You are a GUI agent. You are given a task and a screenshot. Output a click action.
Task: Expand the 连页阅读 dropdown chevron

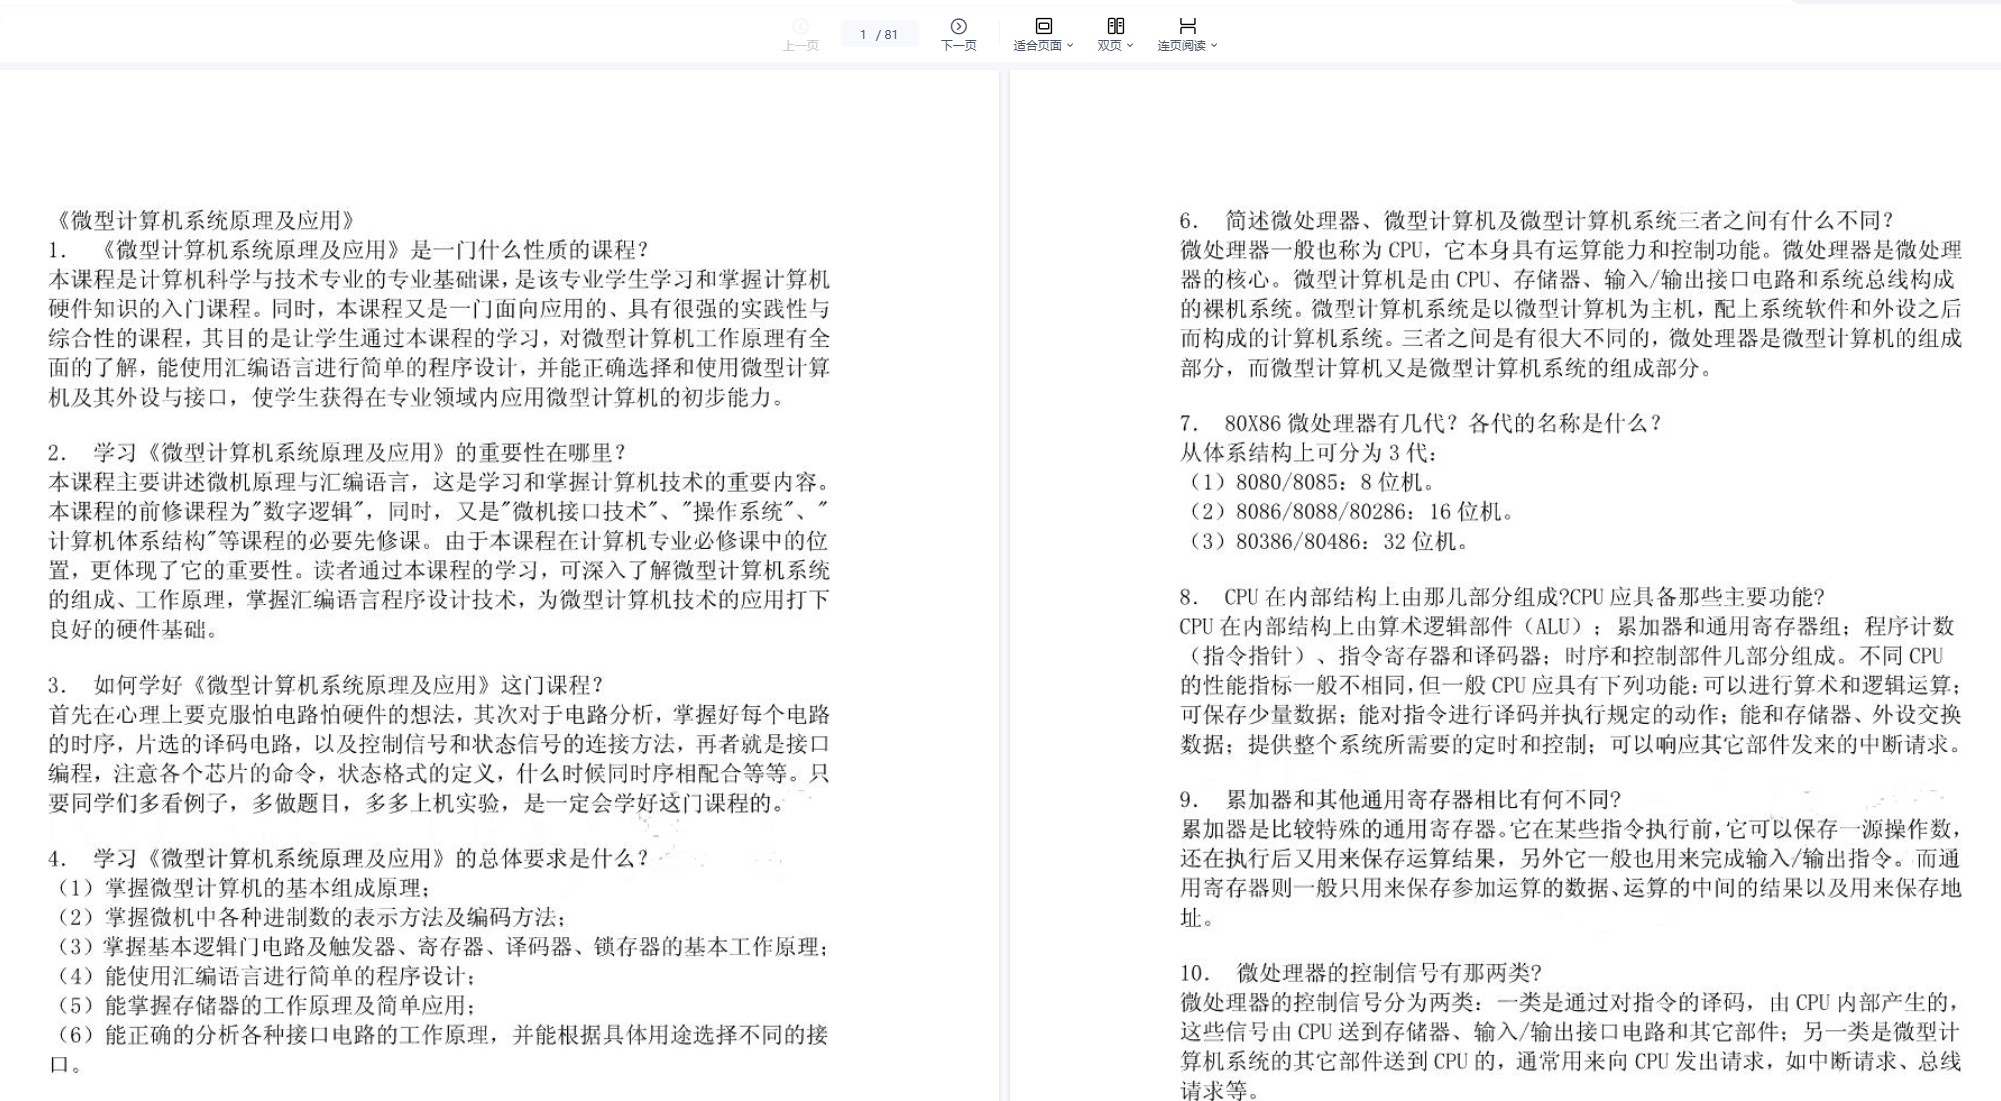point(1214,46)
